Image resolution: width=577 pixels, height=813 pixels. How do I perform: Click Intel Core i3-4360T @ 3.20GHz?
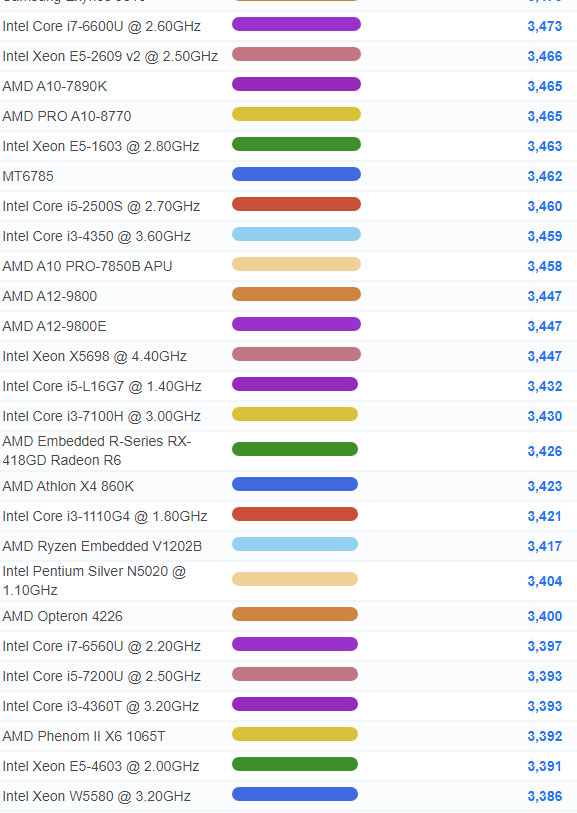click(101, 707)
